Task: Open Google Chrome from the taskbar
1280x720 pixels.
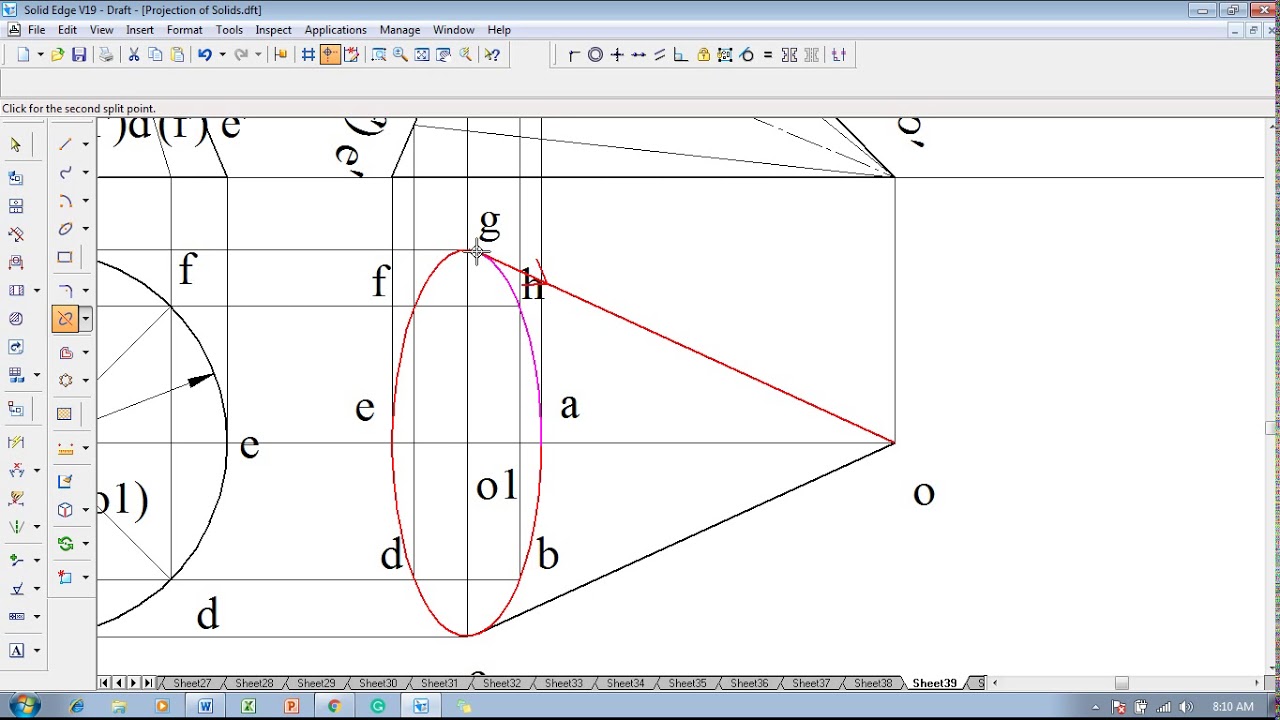Action: pos(334,706)
